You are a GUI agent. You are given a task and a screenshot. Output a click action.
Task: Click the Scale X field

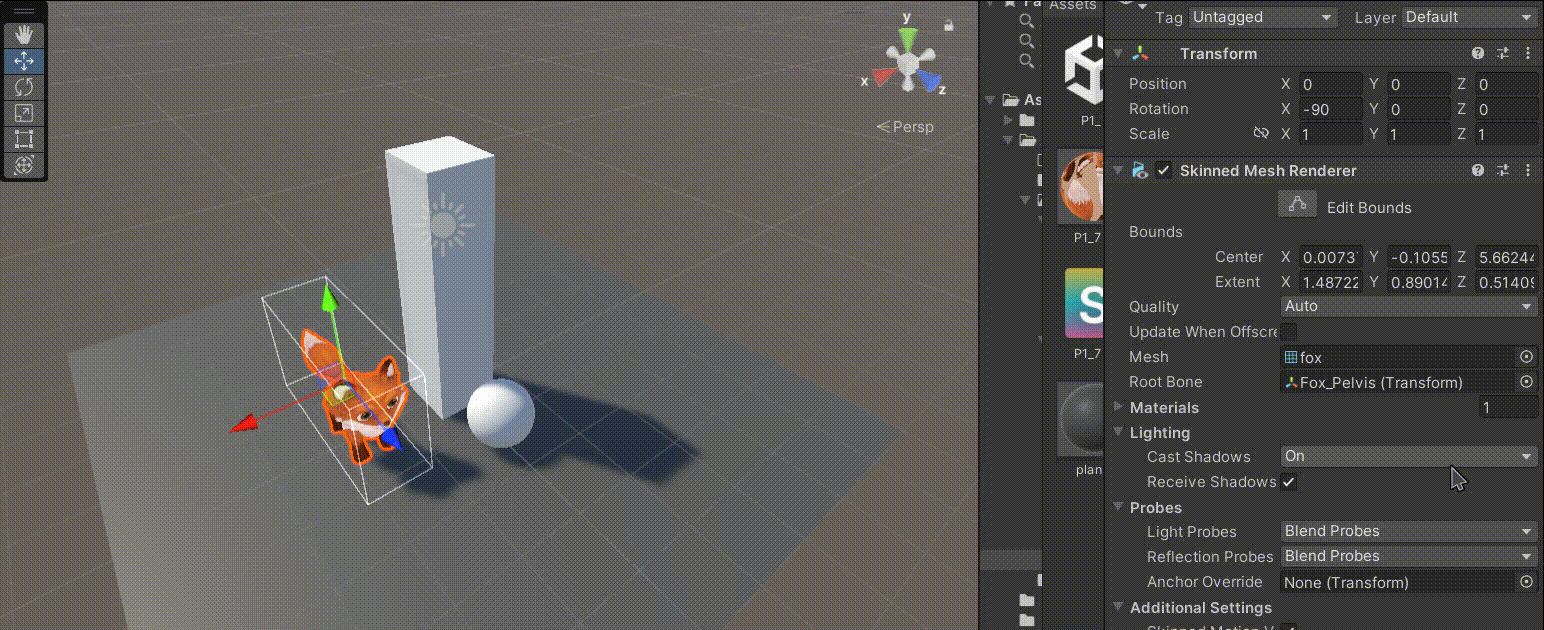click(x=1331, y=134)
